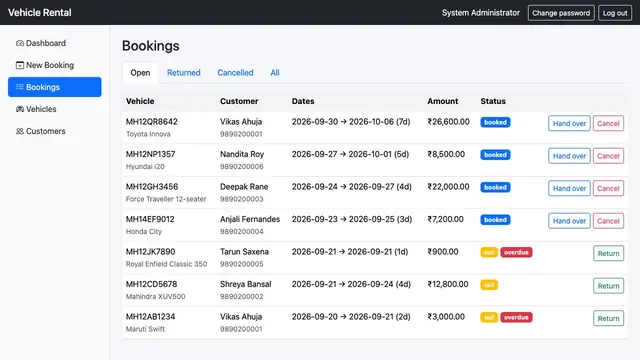Image resolution: width=640 pixels, height=360 pixels.
Task: Show the All bookings tab
Action: click(275, 73)
